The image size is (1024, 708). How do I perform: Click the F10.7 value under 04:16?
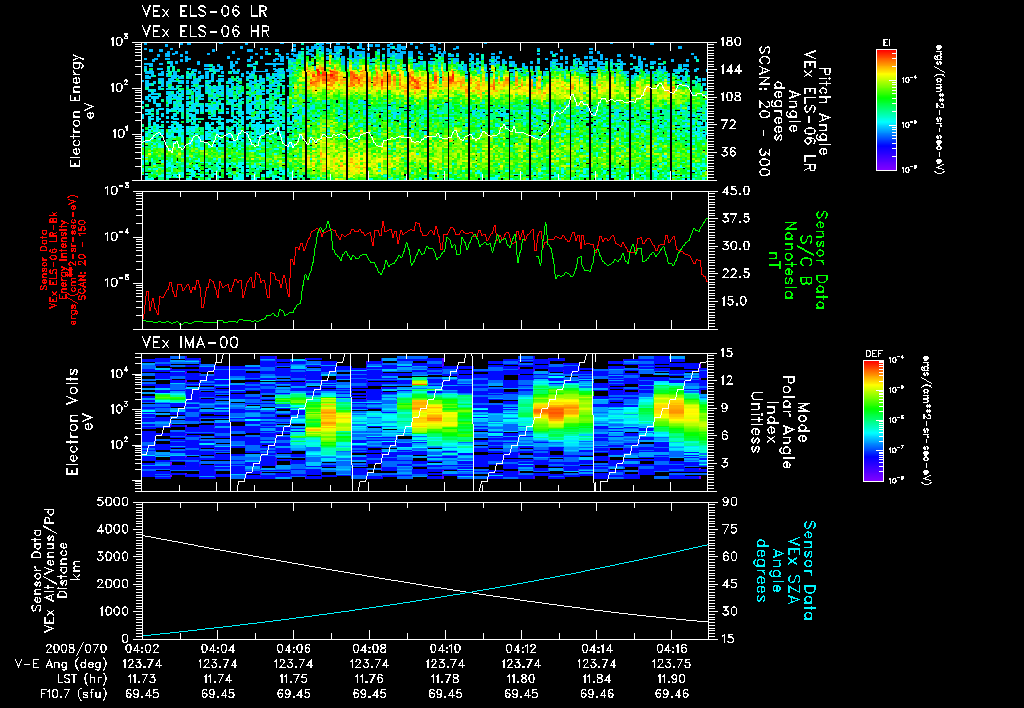(x=672, y=694)
